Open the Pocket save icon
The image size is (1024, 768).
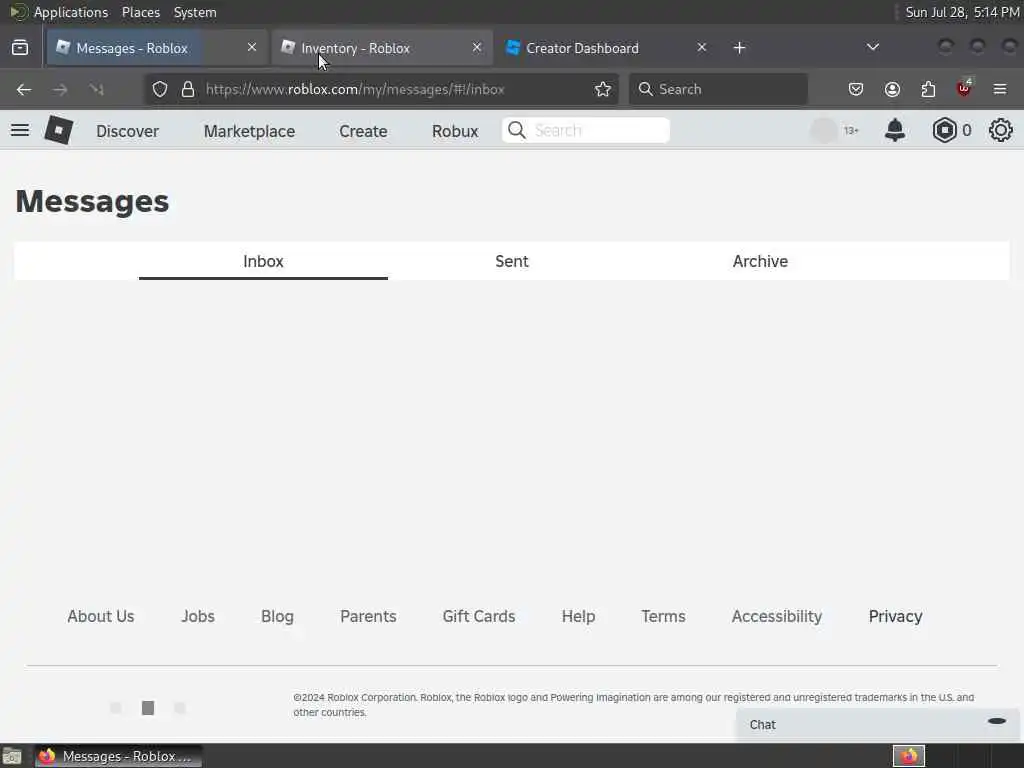click(856, 89)
